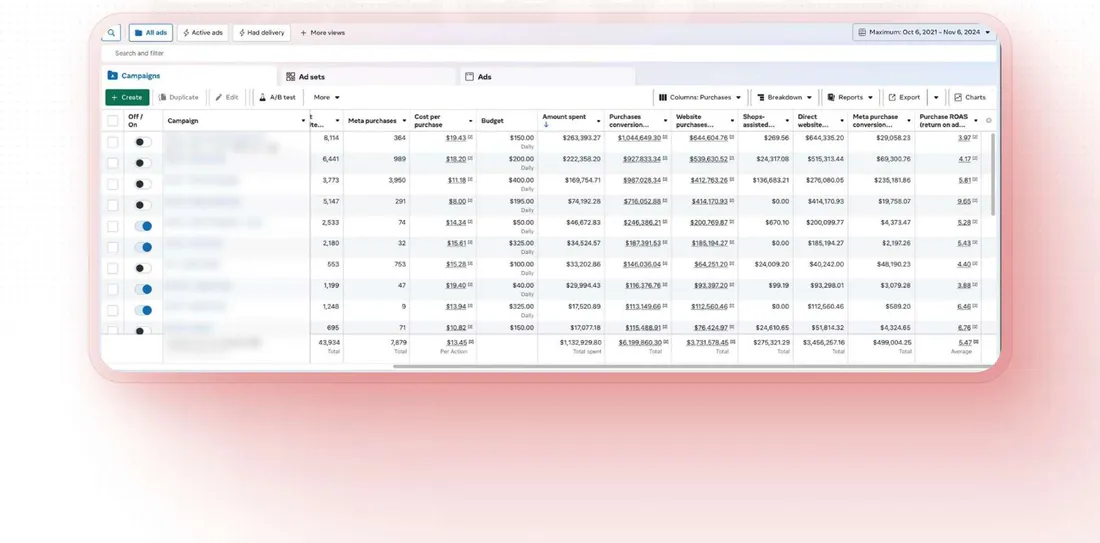Check the row with $33,202.86 spent

pos(112,268)
